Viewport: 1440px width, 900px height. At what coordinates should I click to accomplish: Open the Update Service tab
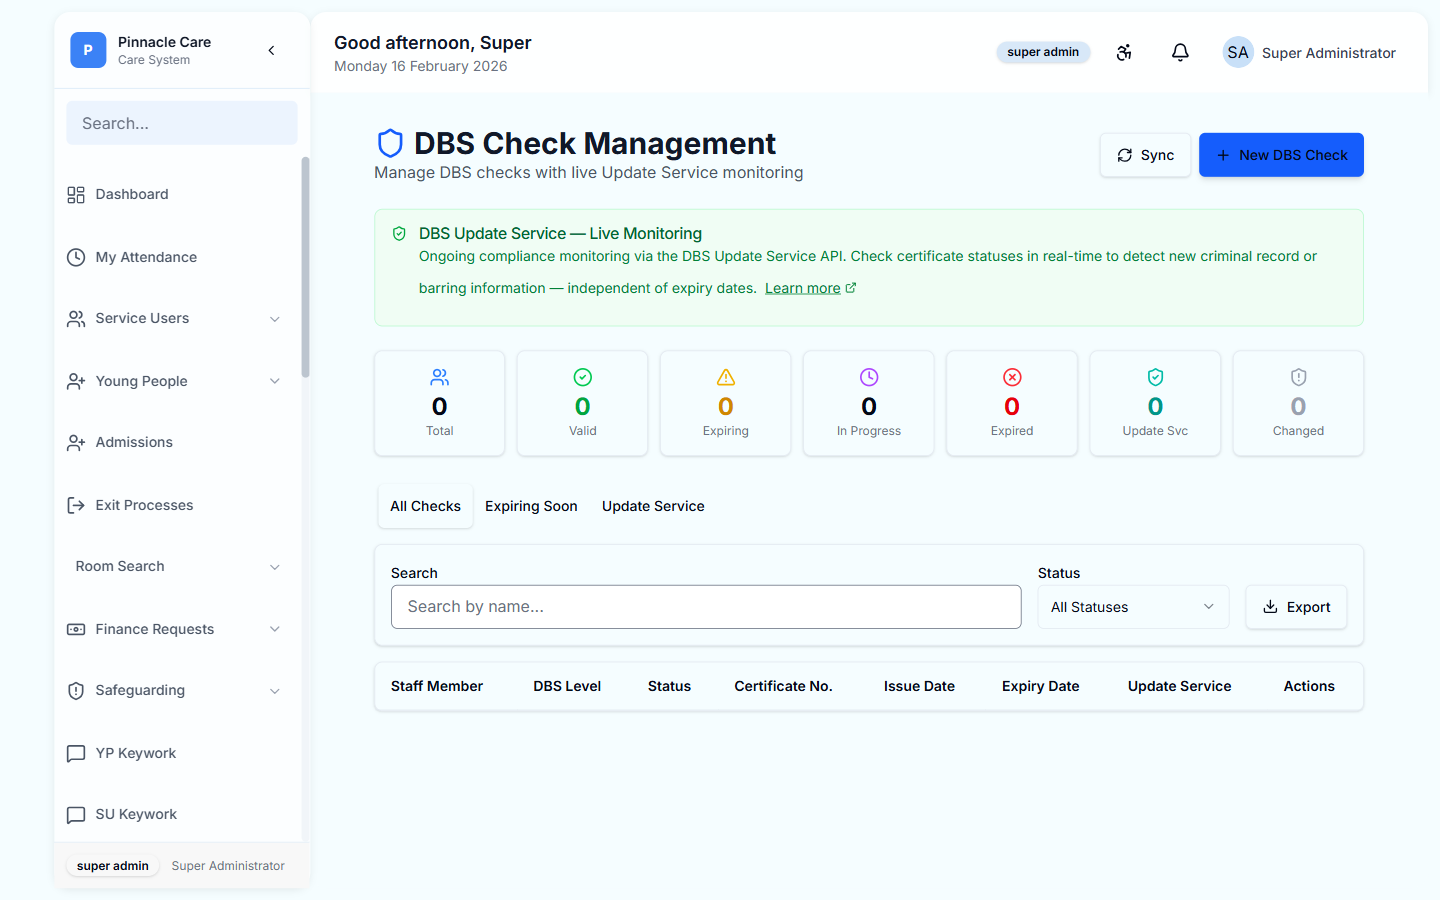[x=653, y=506]
